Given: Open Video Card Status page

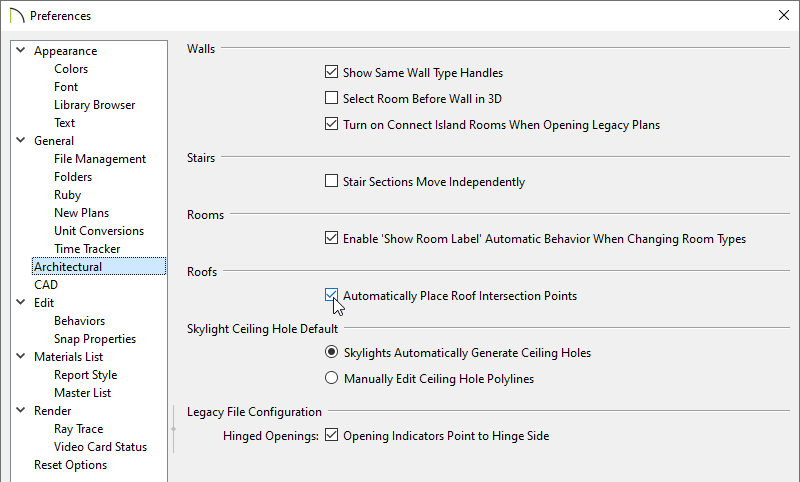Looking at the screenshot, I should (x=101, y=447).
